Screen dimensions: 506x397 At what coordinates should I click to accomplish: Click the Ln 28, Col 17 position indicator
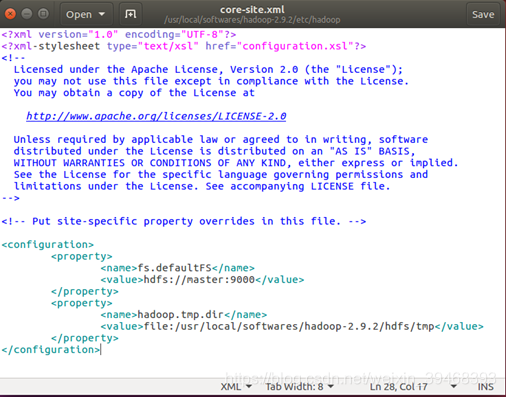(x=399, y=387)
